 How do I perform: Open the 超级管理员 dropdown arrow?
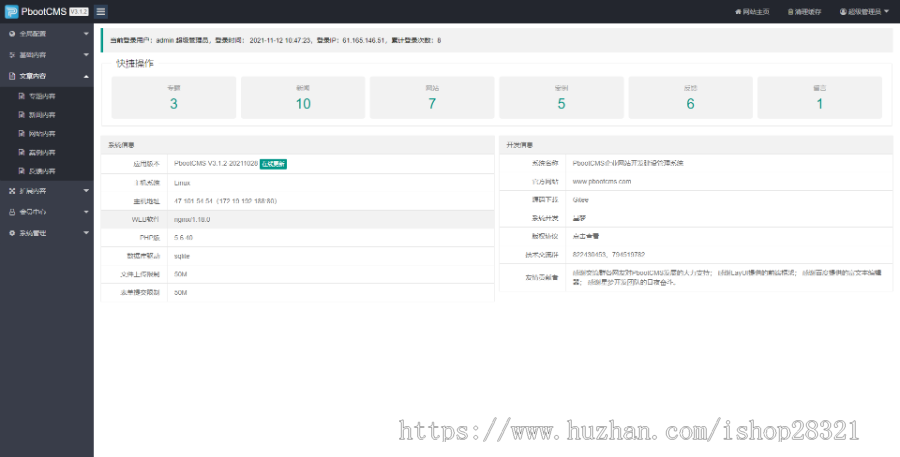(887, 11)
